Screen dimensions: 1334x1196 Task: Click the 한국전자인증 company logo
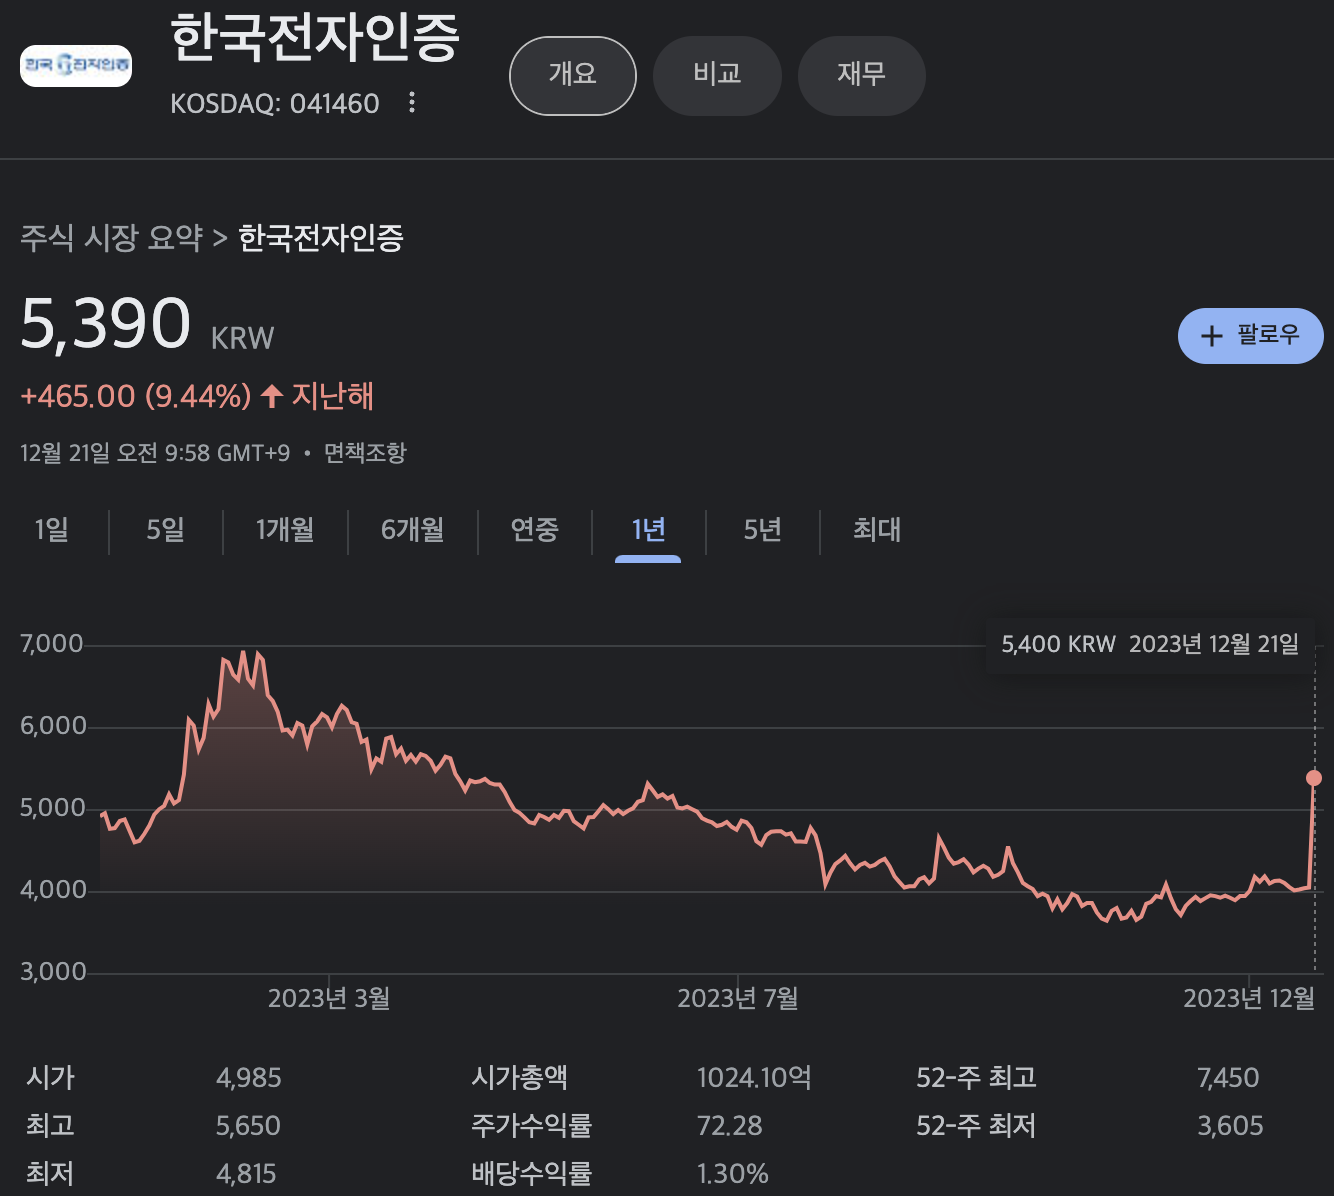76,66
